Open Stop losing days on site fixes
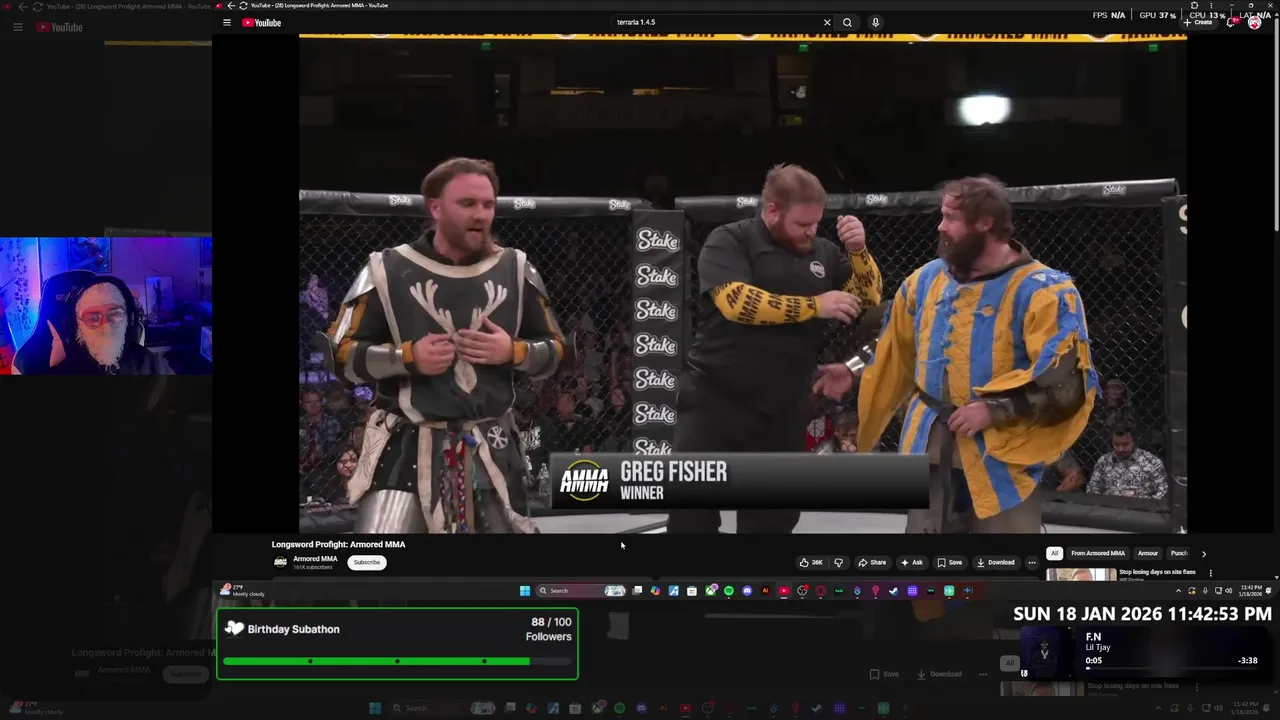This screenshot has width=1280, height=720. [x=1158, y=572]
